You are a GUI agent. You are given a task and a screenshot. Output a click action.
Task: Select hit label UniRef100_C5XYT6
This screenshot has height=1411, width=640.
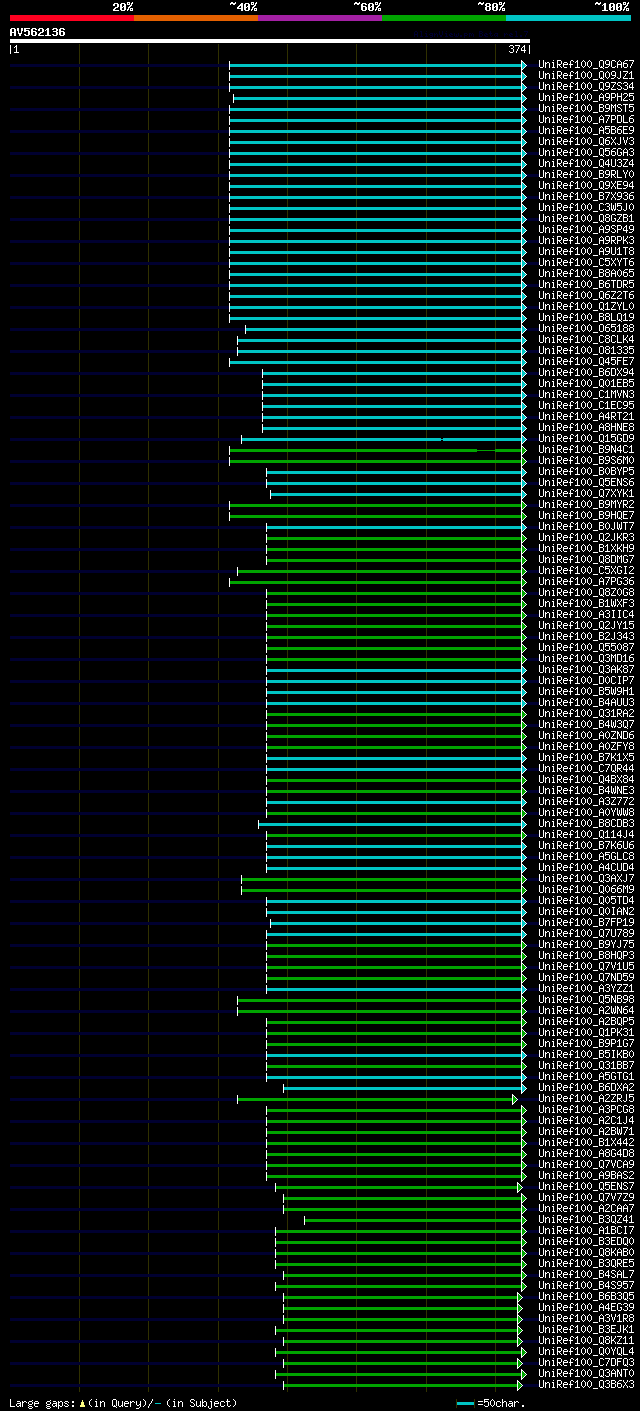586,262
